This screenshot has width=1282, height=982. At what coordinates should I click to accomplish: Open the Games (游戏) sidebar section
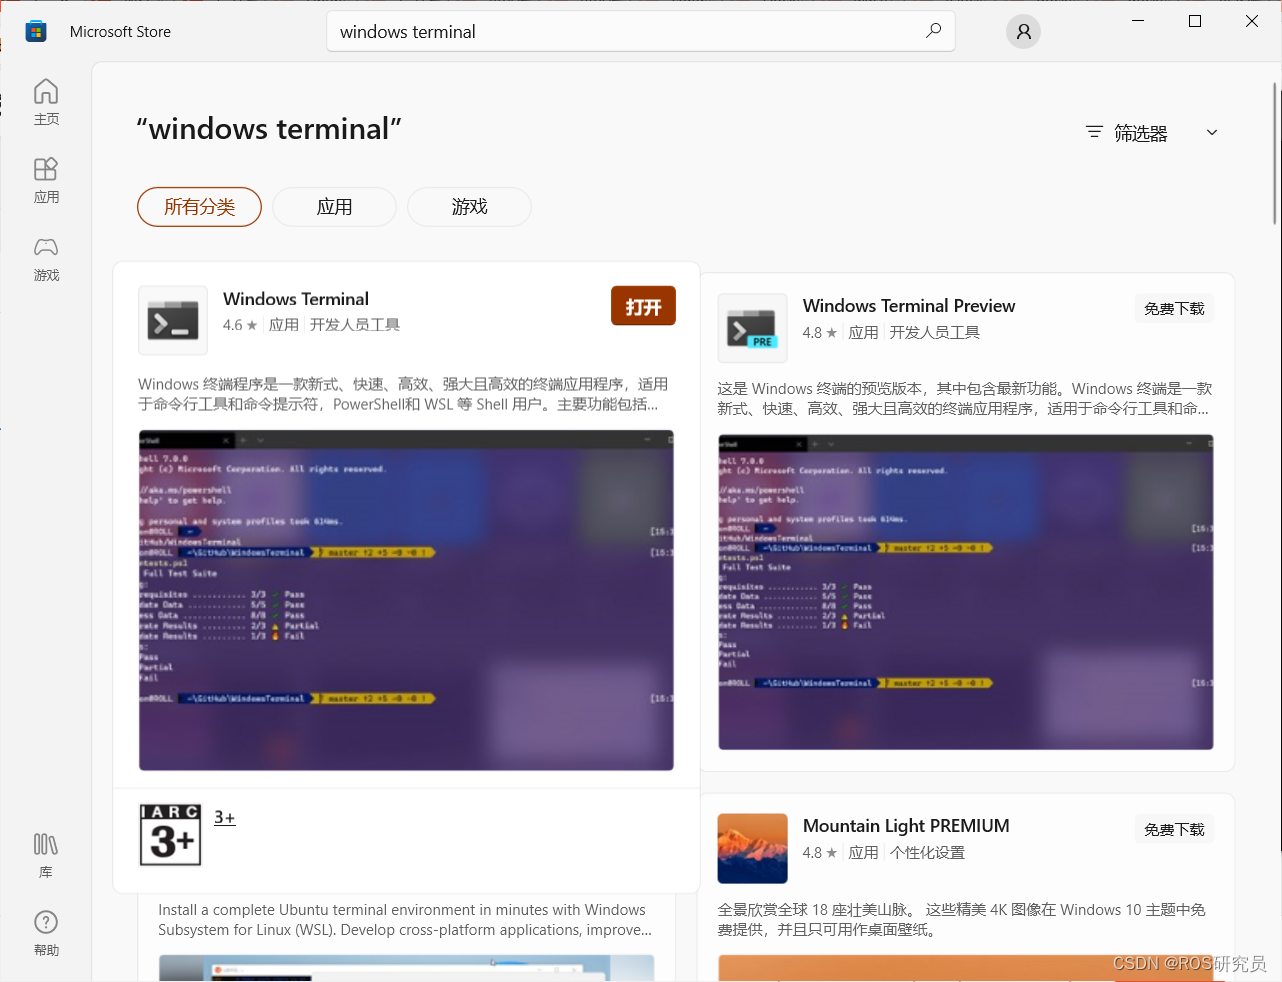pos(46,258)
